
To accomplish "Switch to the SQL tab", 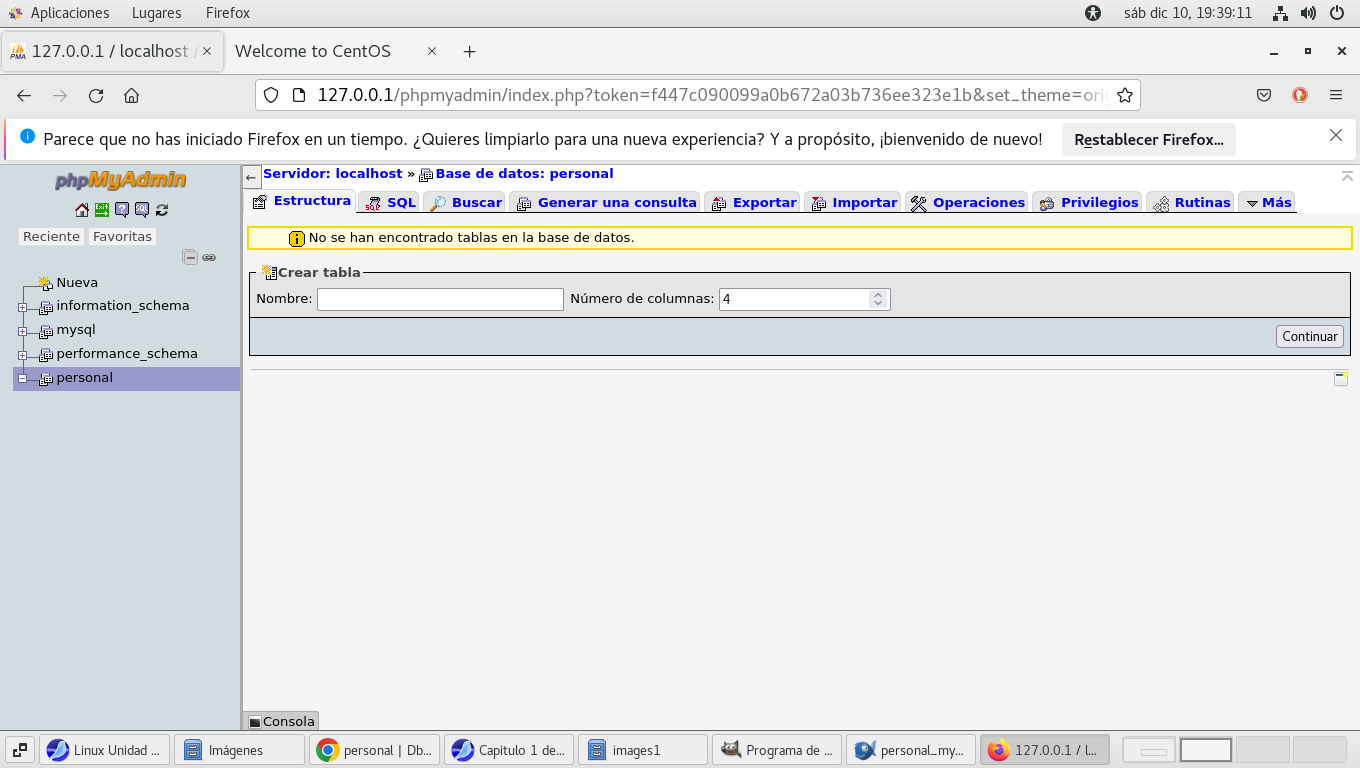I will (390, 202).
